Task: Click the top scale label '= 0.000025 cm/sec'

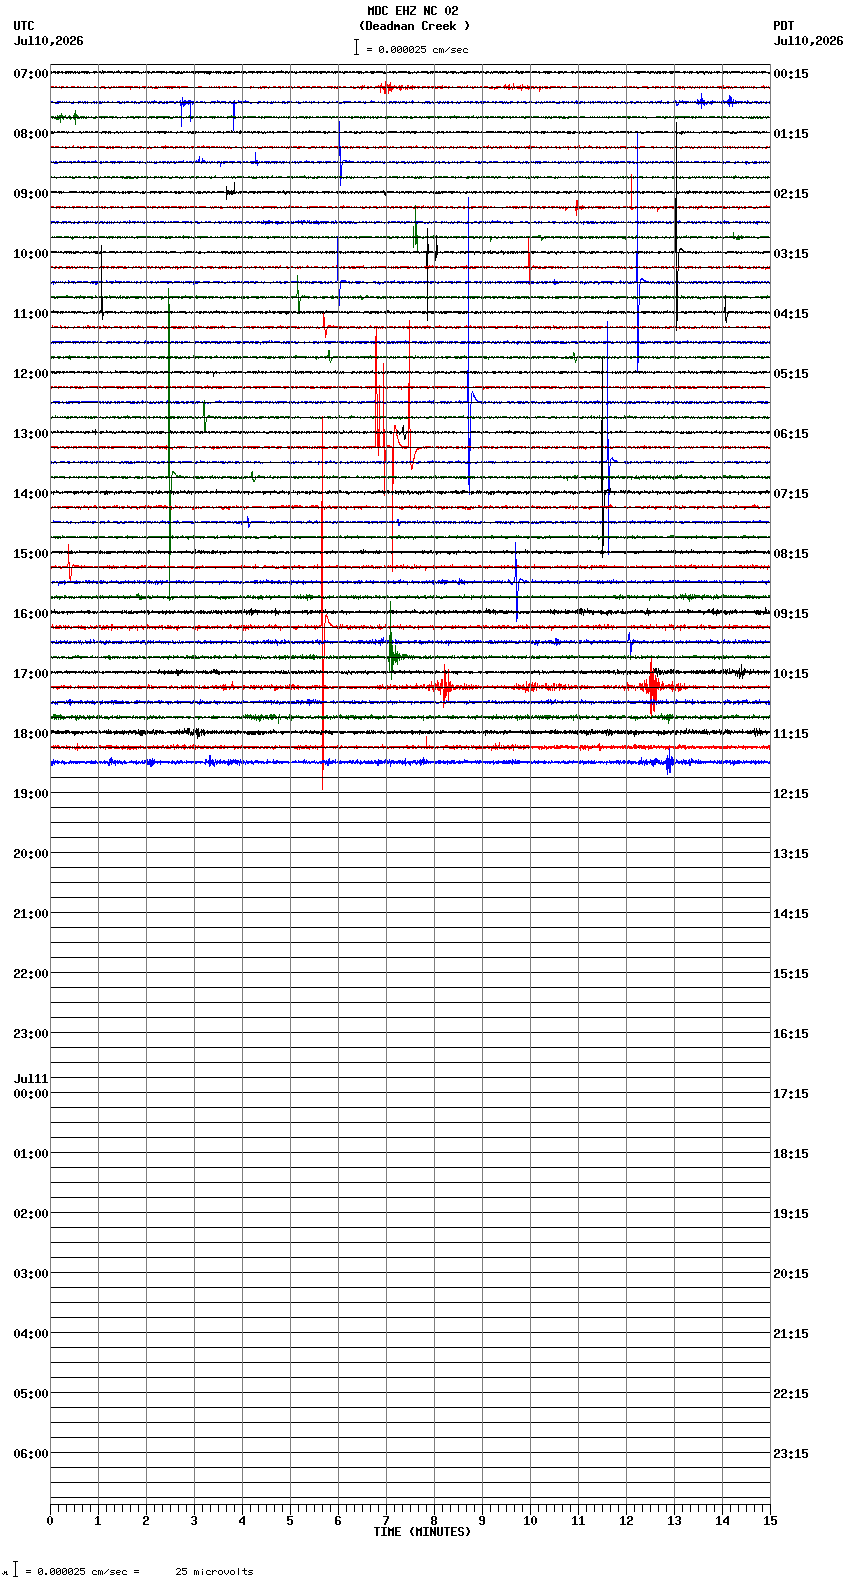Action: [417, 49]
